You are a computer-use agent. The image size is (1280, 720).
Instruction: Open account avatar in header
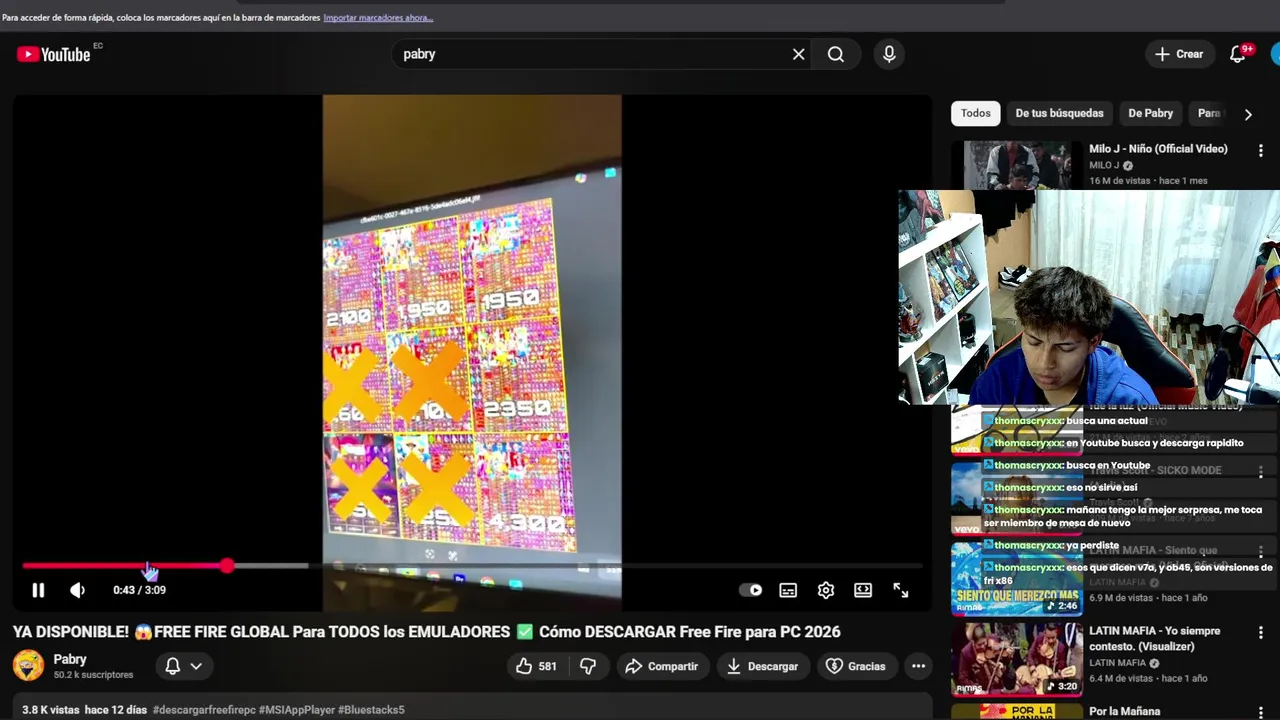(x=1275, y=54)
